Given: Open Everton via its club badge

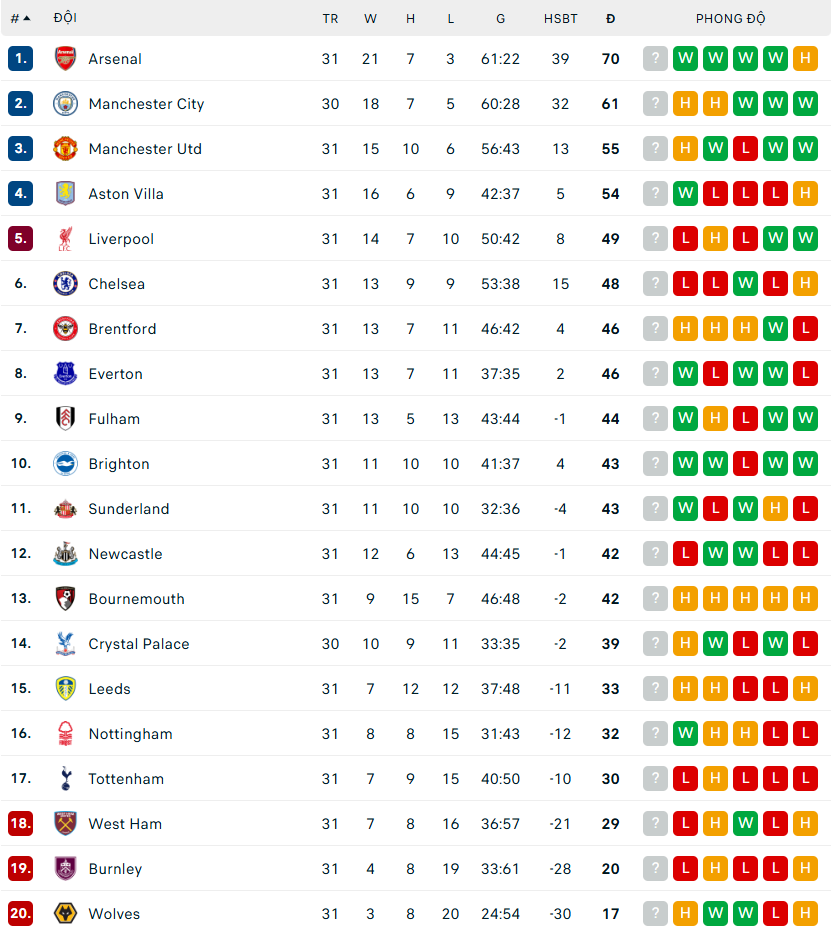Looking at the screenshot, I should 65,373.
